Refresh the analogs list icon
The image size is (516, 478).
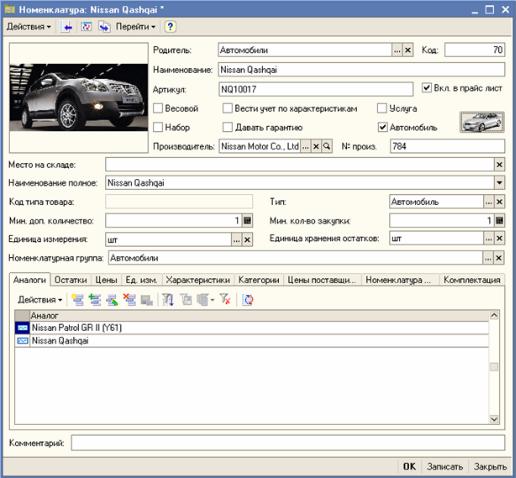pyautogui.click(x=248, y=300)
